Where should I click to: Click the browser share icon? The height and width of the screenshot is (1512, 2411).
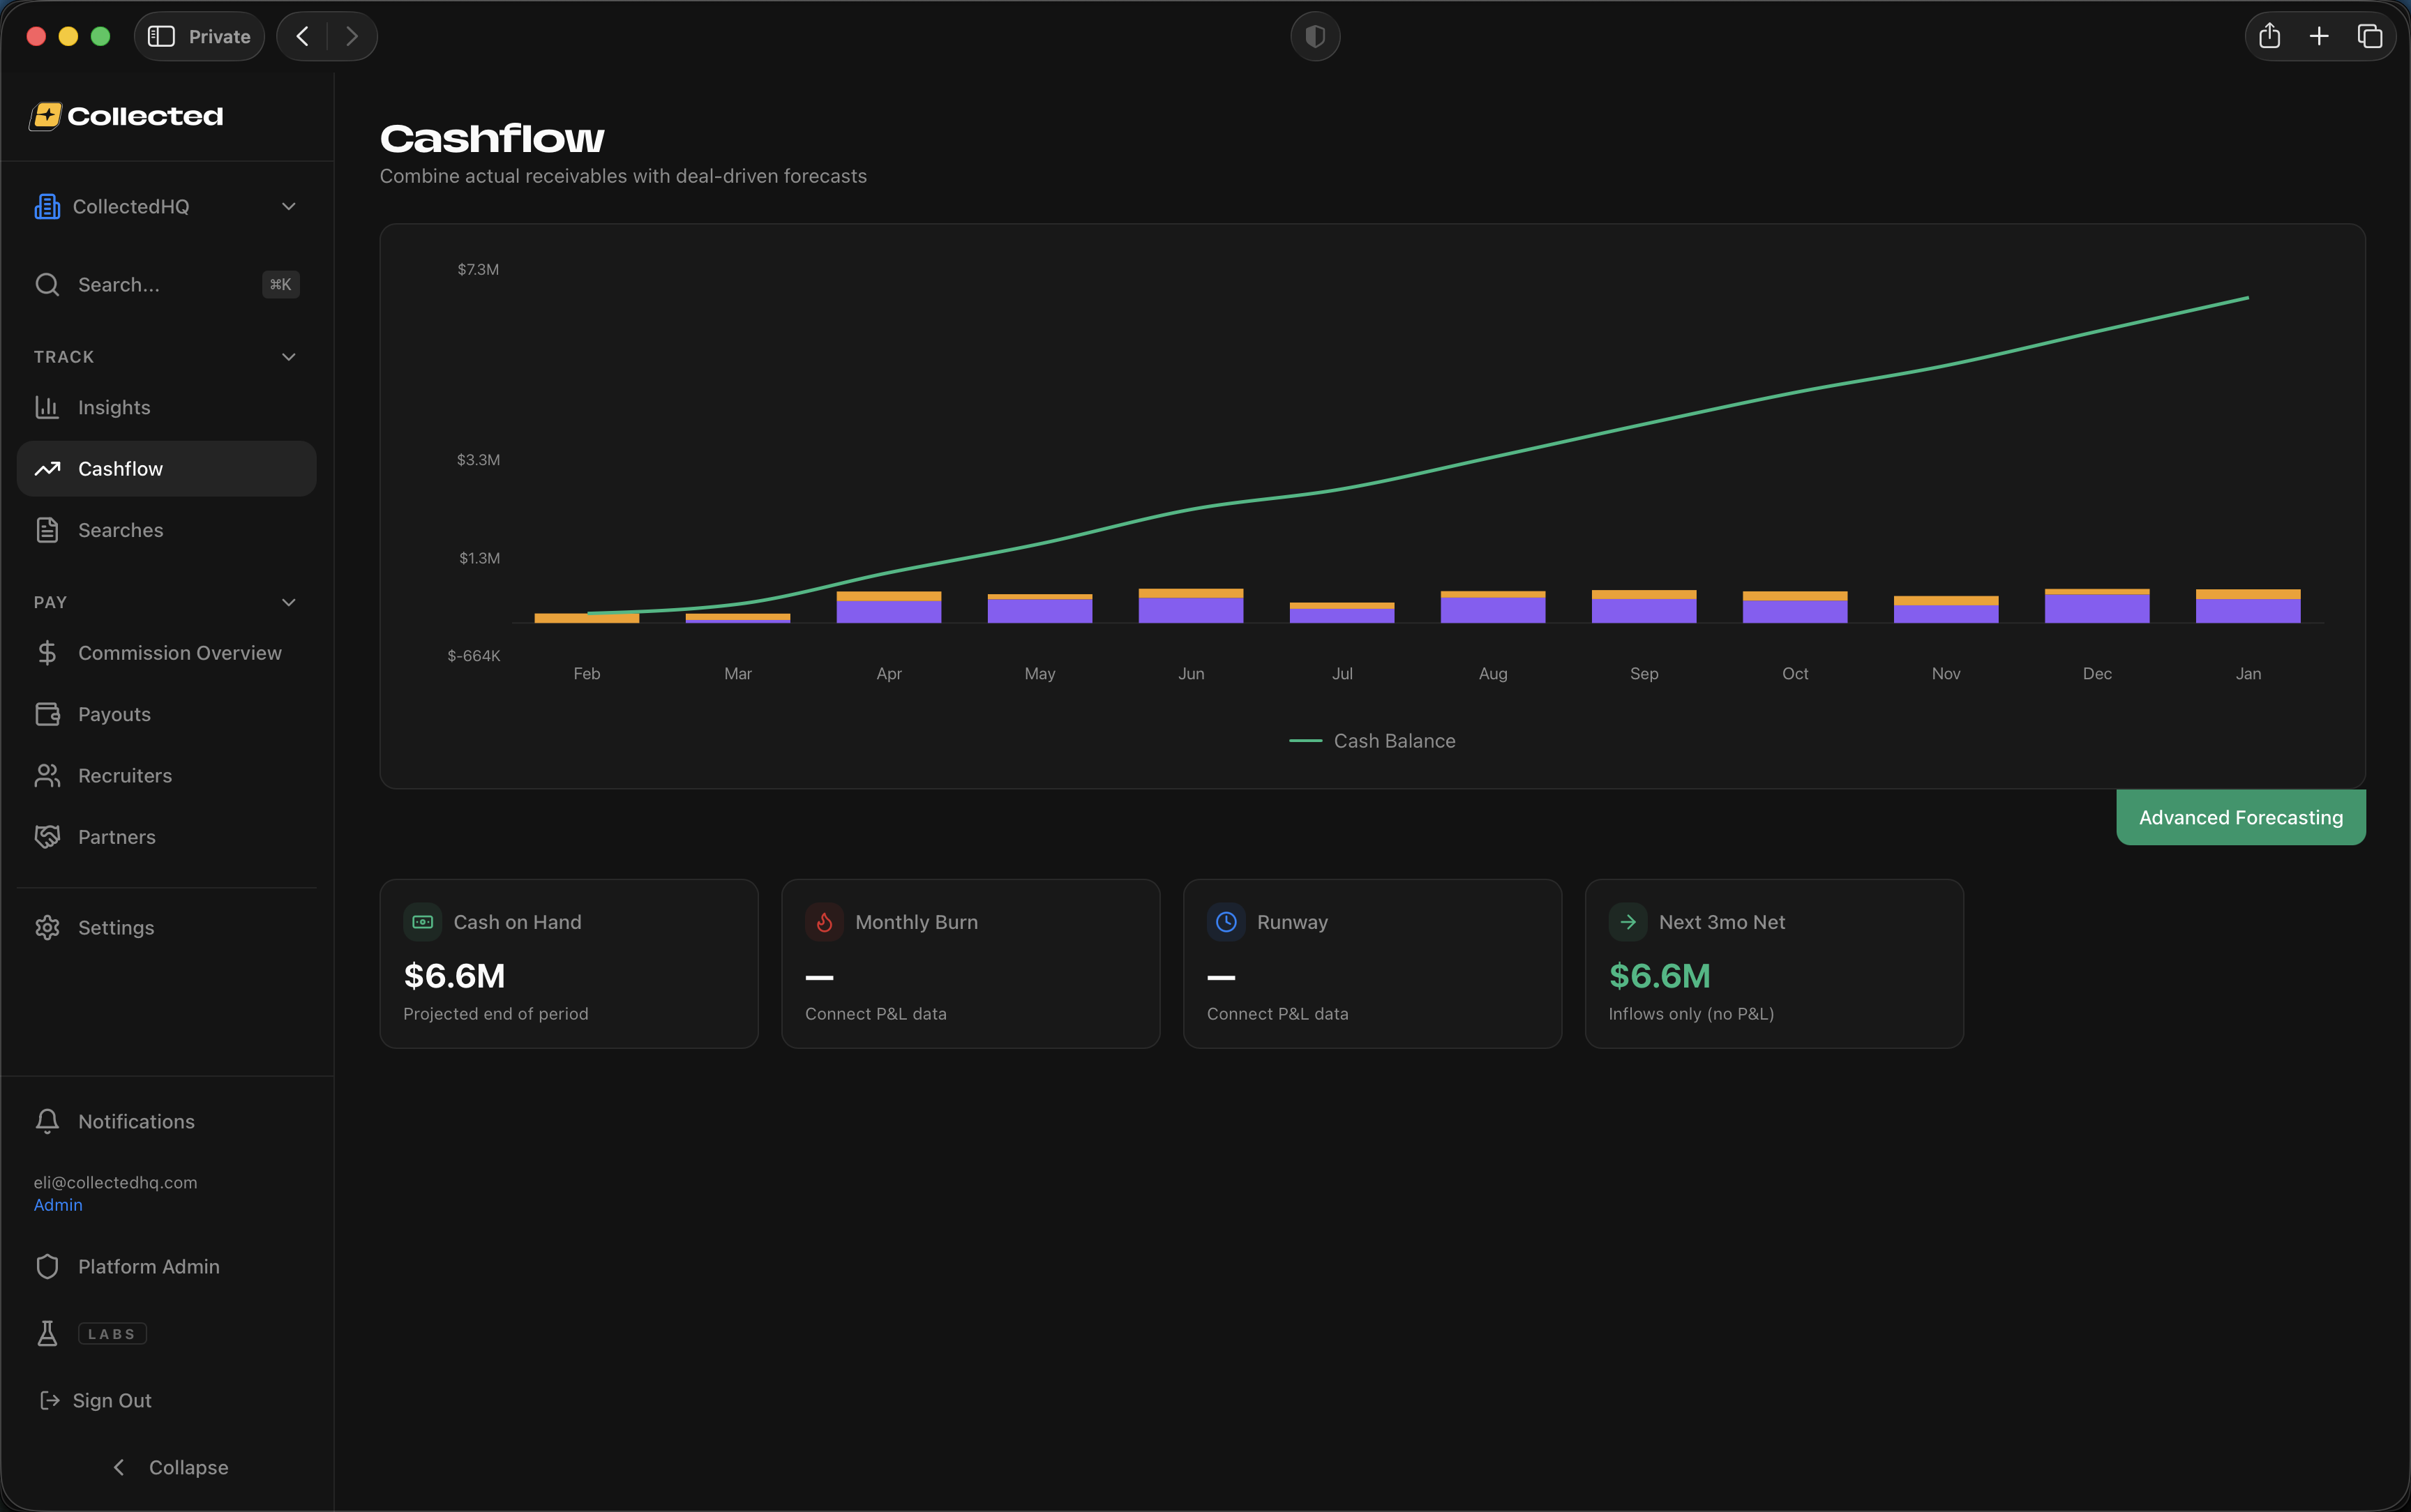(2269, 37)
